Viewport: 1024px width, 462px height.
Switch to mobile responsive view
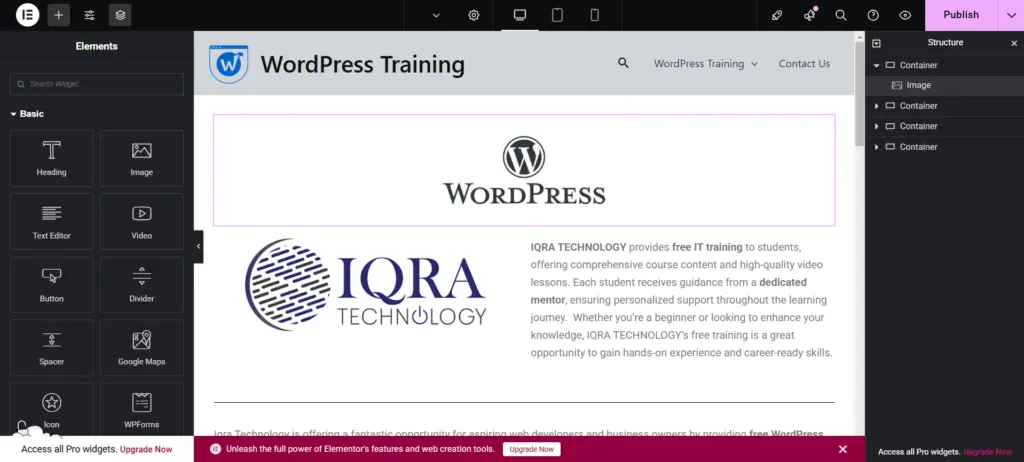click(x=594, y=15)
